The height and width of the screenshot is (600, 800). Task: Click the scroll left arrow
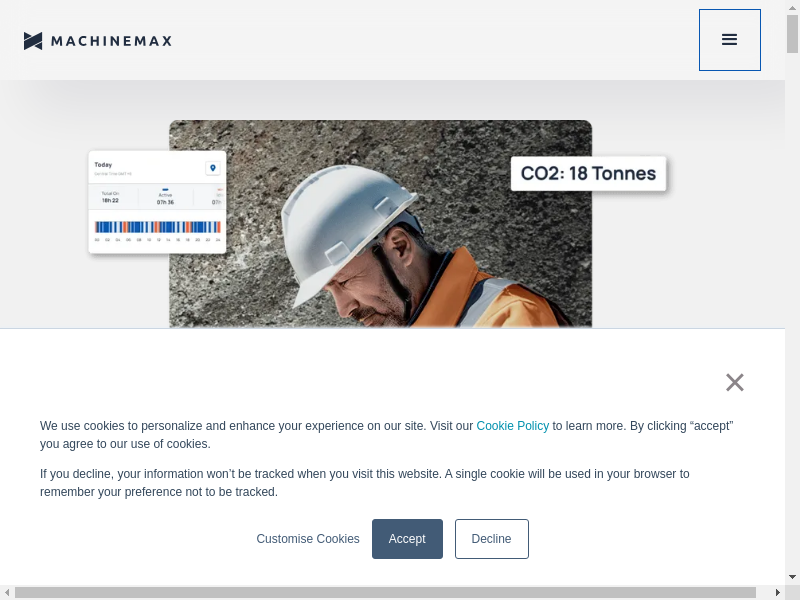pos(6,593)
